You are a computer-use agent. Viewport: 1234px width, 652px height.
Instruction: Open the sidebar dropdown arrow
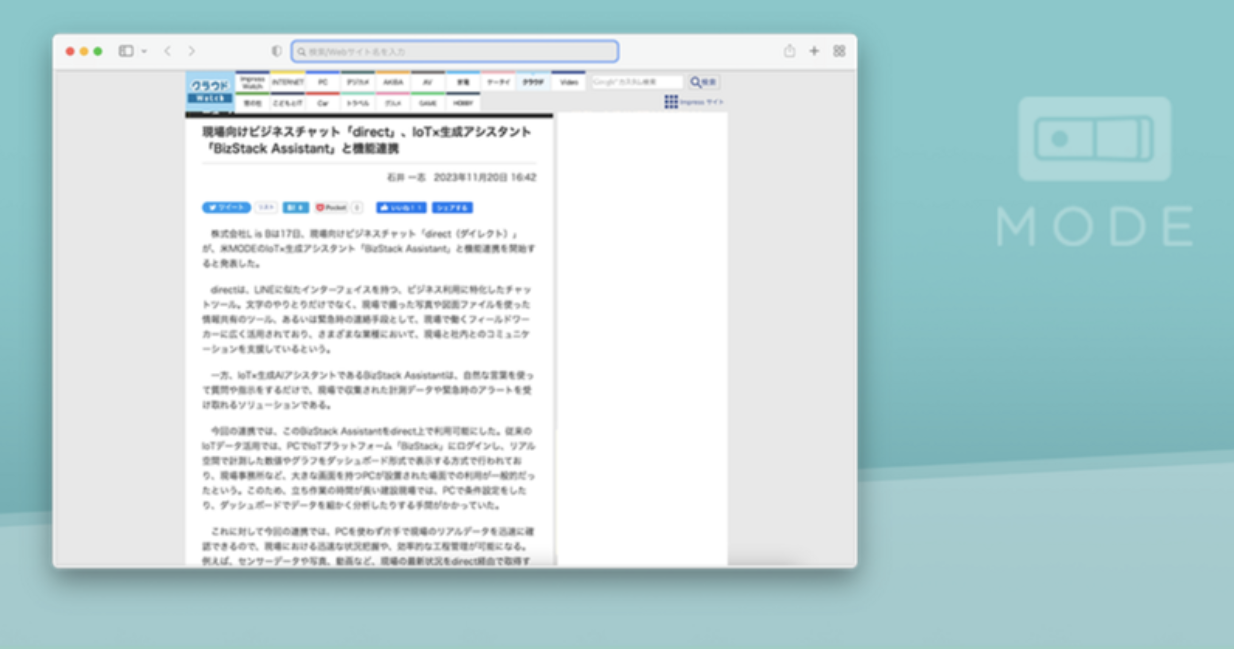(x=144, y=51)
